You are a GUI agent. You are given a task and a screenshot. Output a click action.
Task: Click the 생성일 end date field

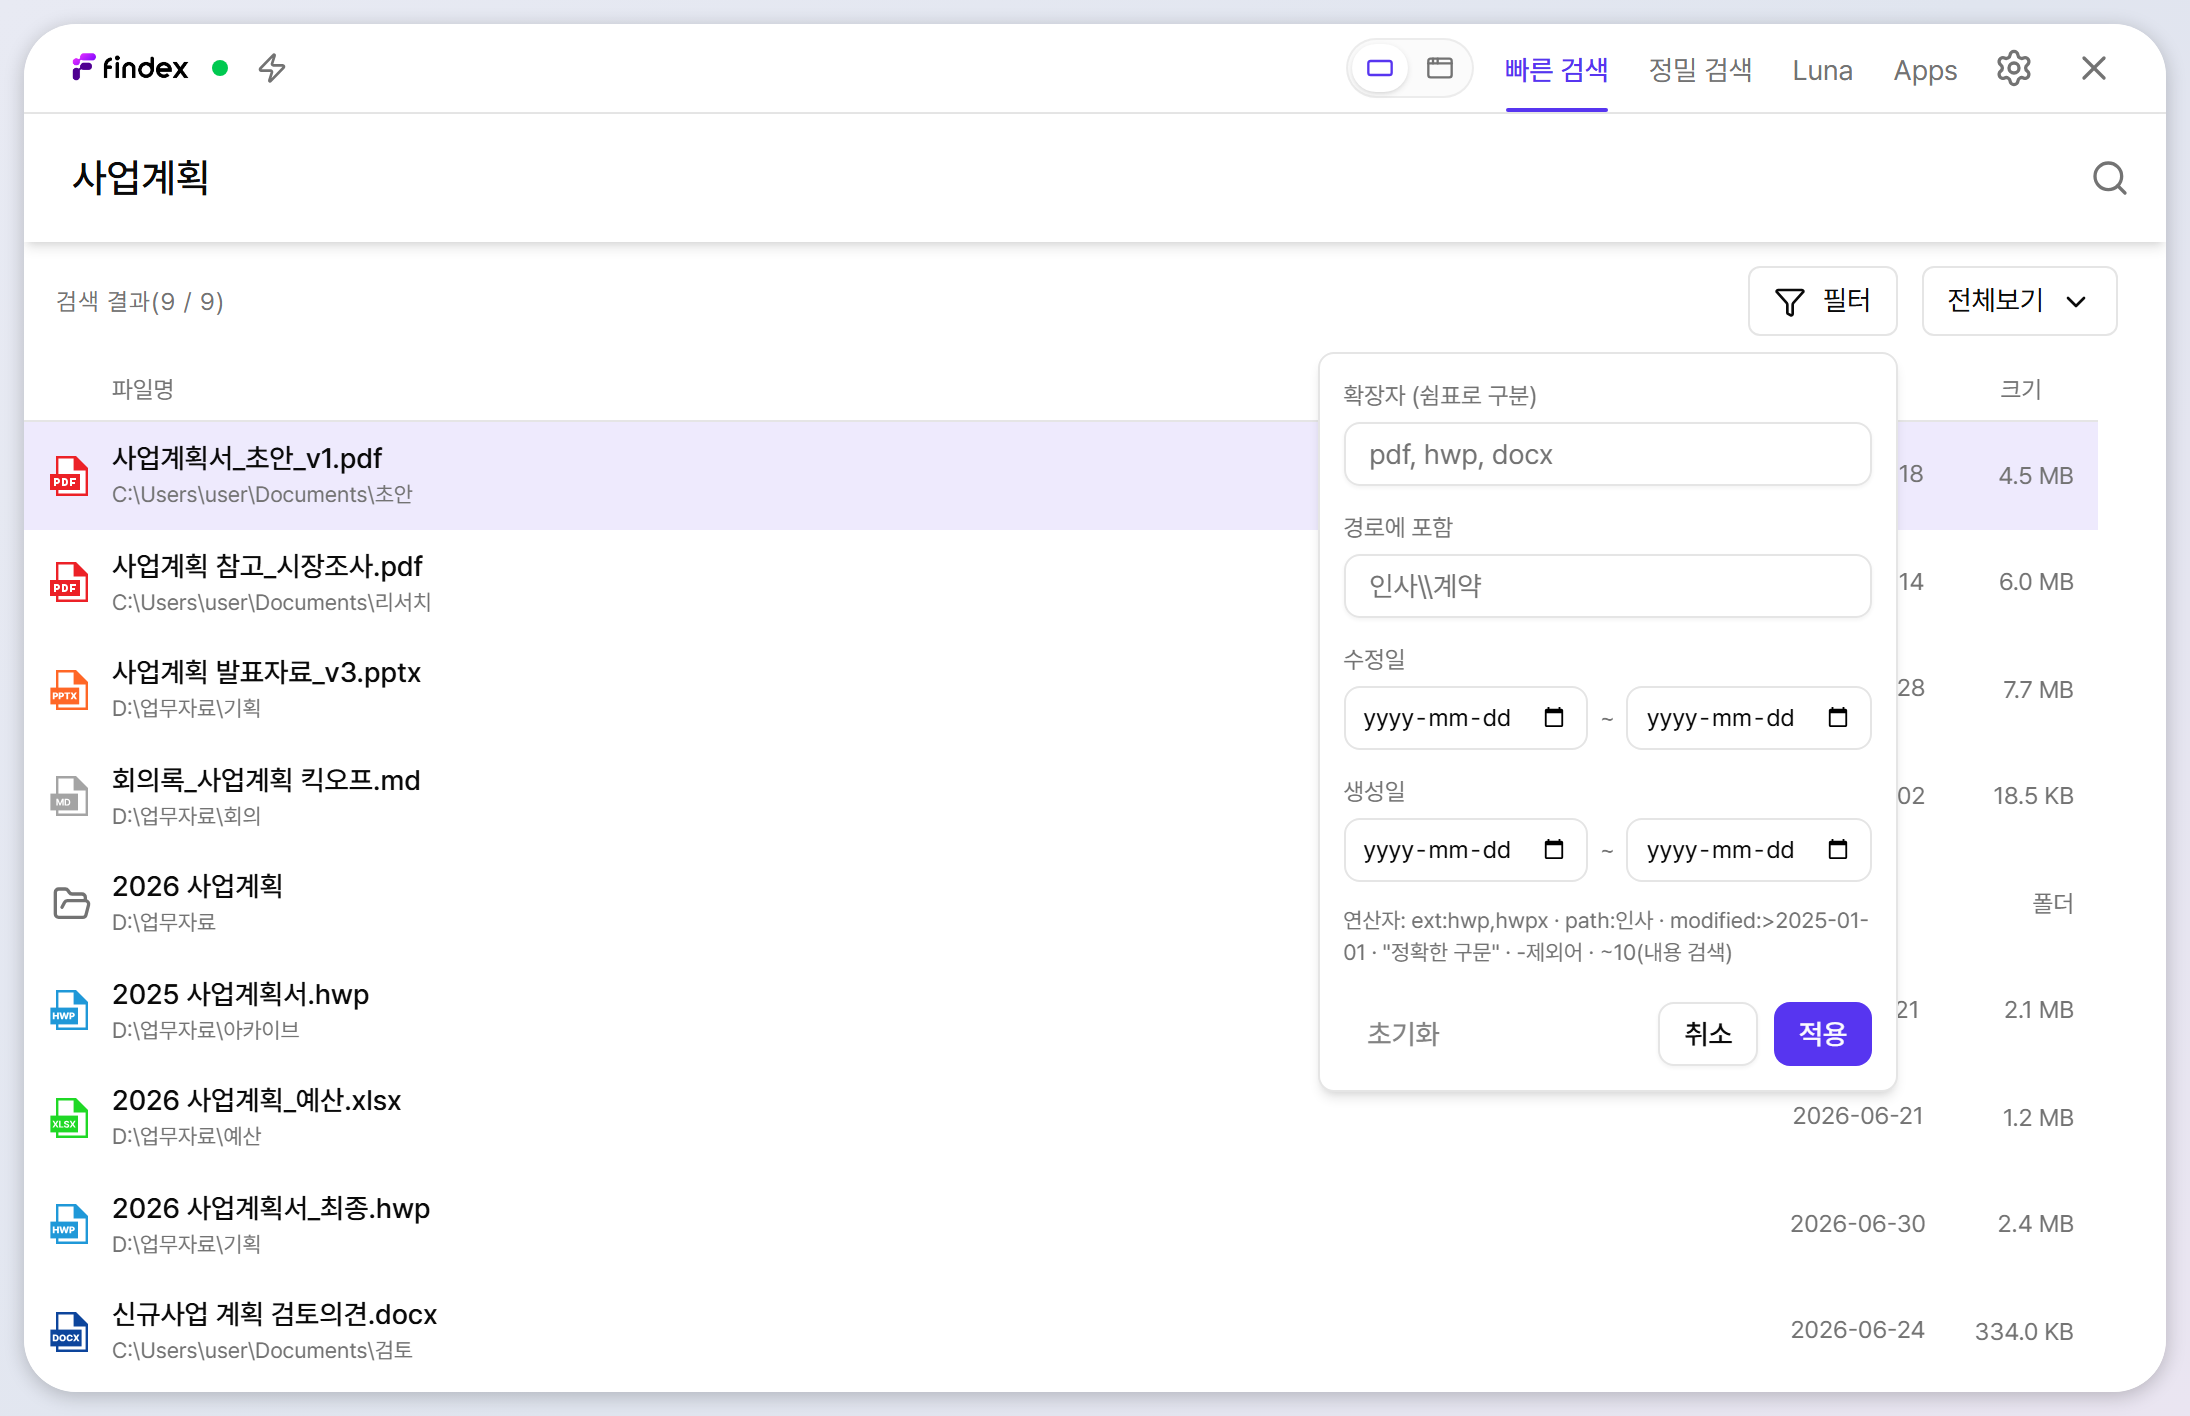click(x=1749, y=850)
